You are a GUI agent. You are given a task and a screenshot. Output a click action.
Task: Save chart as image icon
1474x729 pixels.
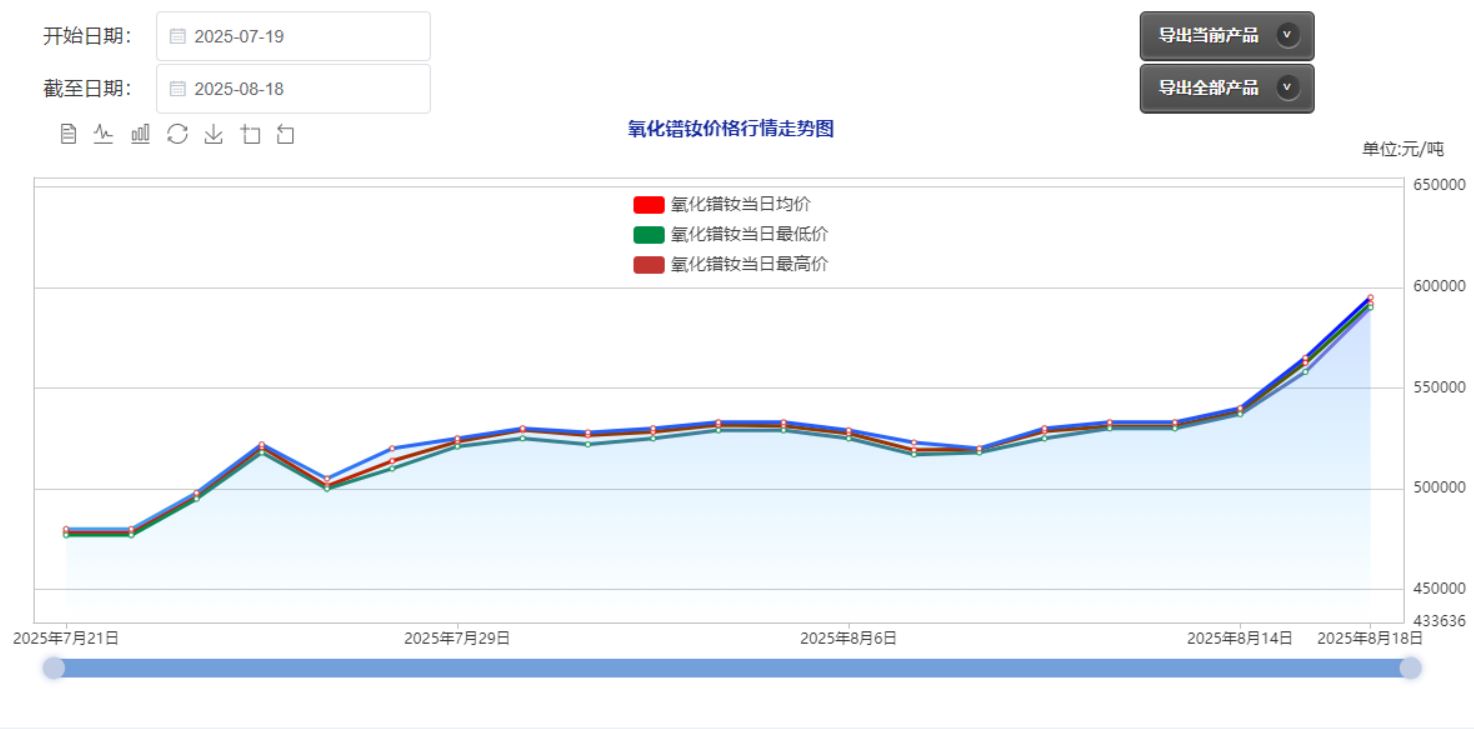[213, 134]
